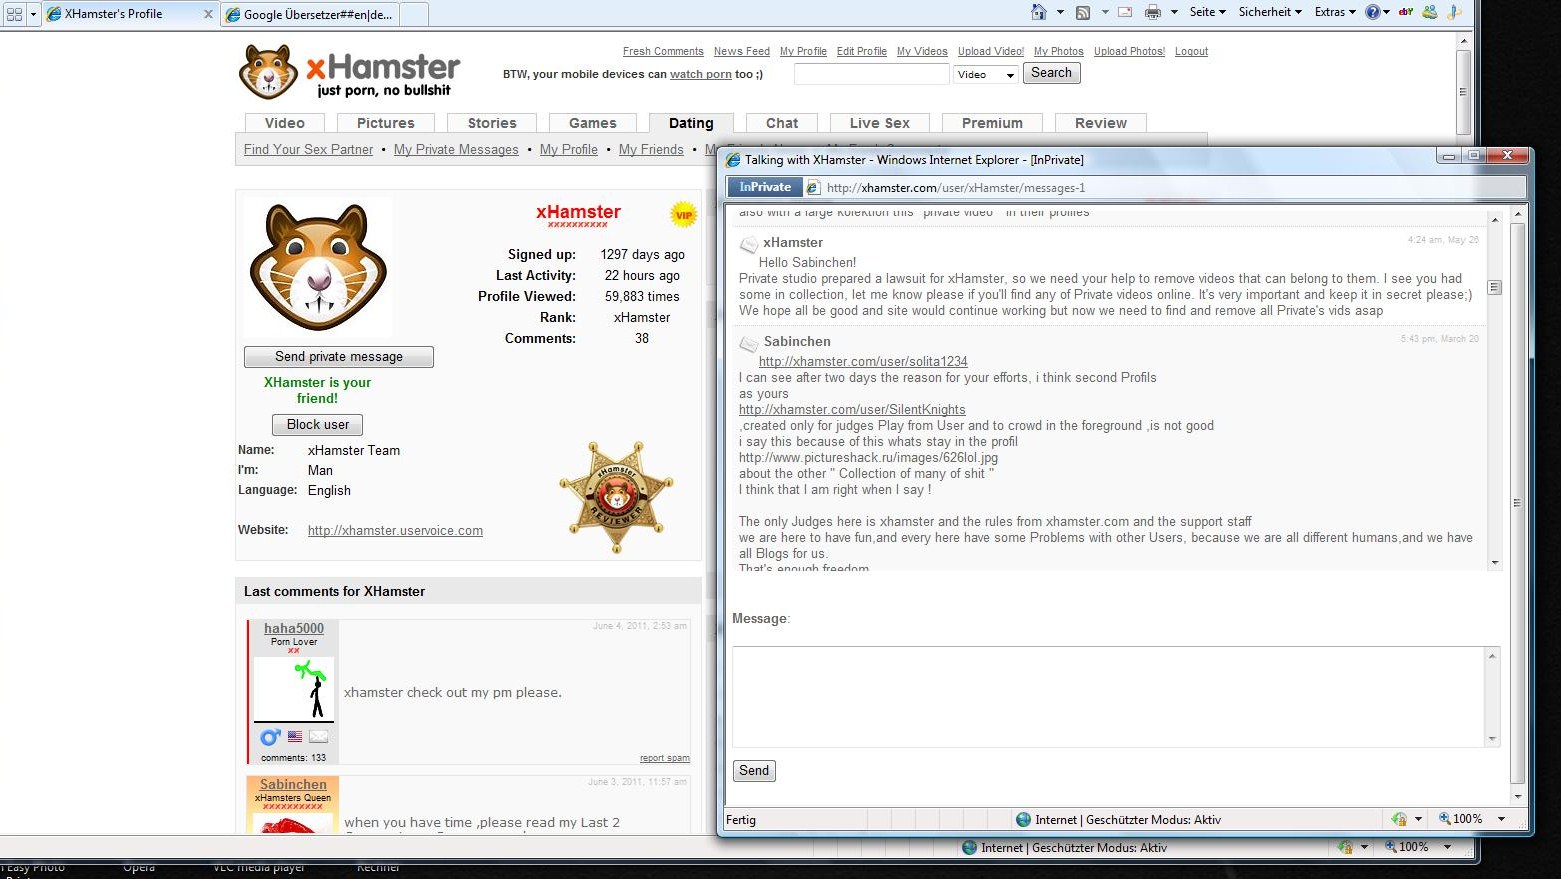Open the Sicherheit menu

coord(1270,12)
